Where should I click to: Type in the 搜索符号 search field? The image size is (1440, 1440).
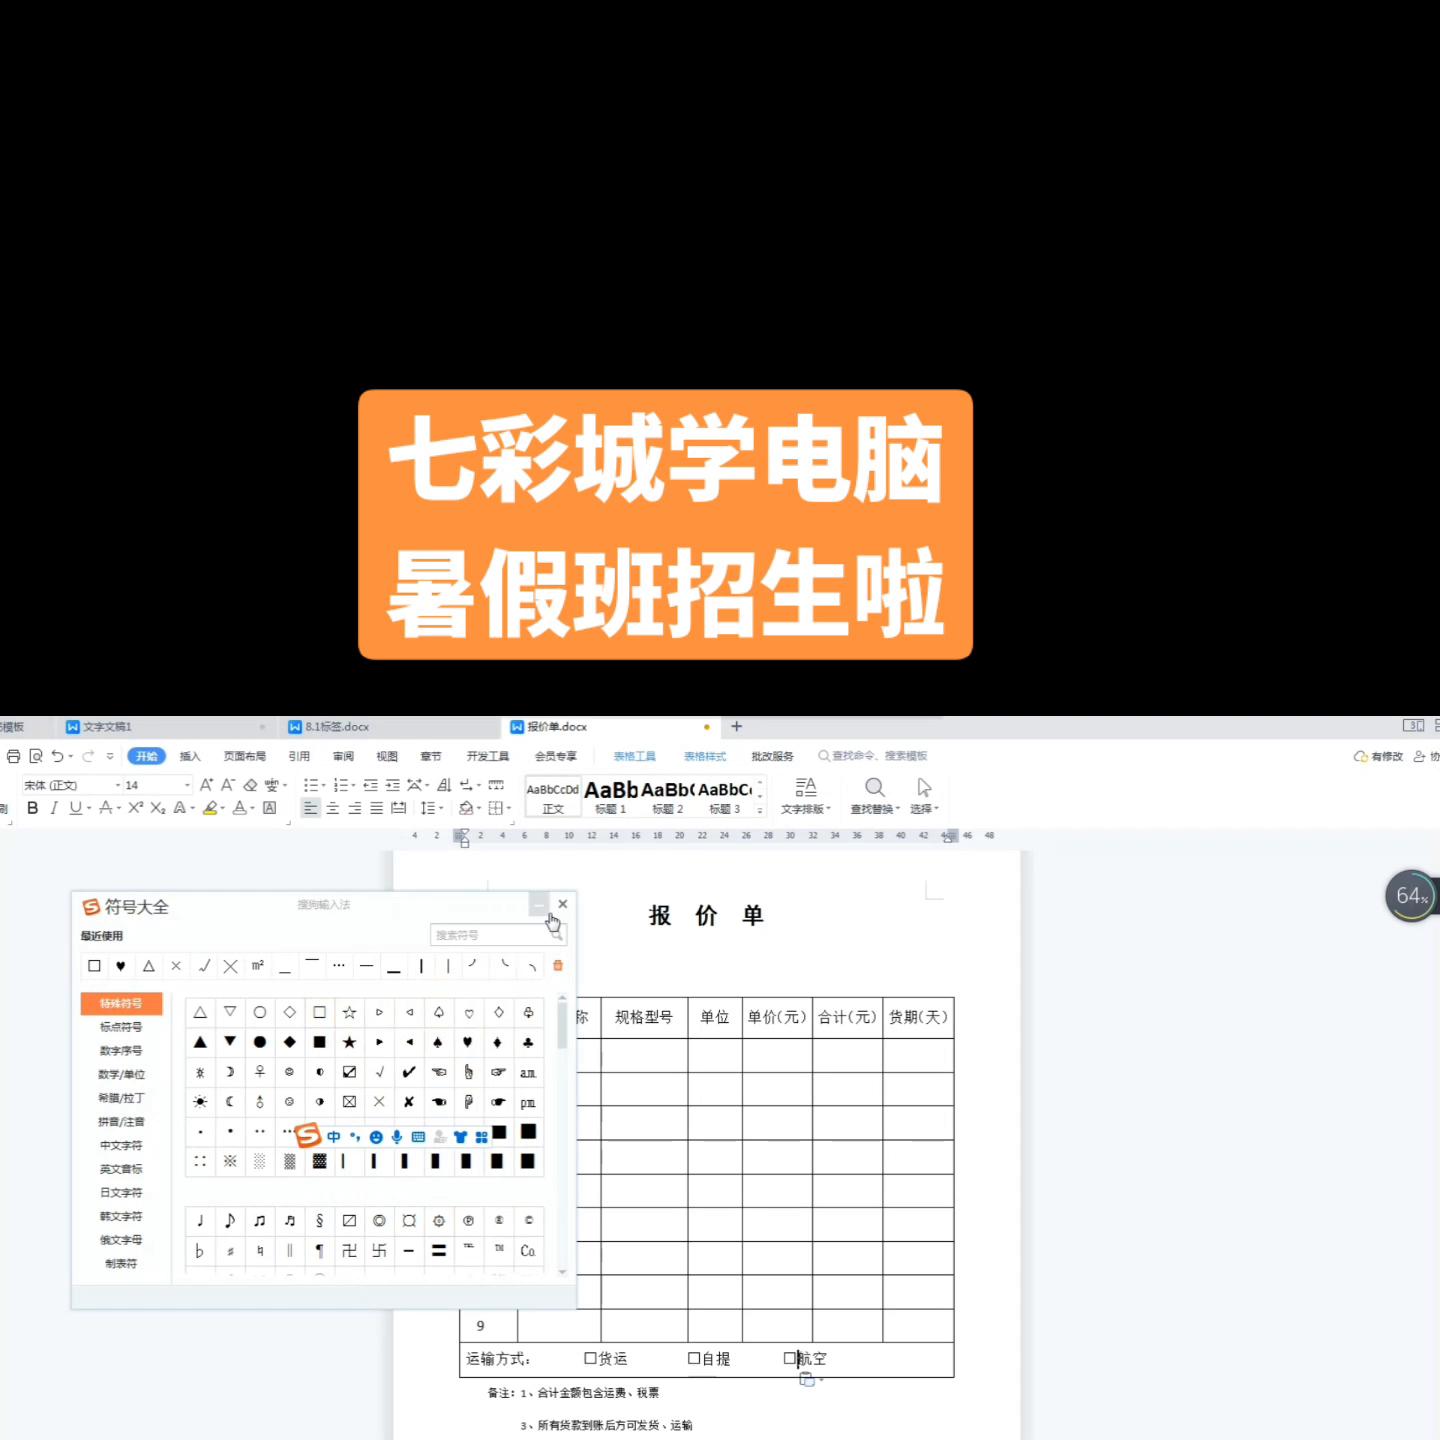(490, 934)
